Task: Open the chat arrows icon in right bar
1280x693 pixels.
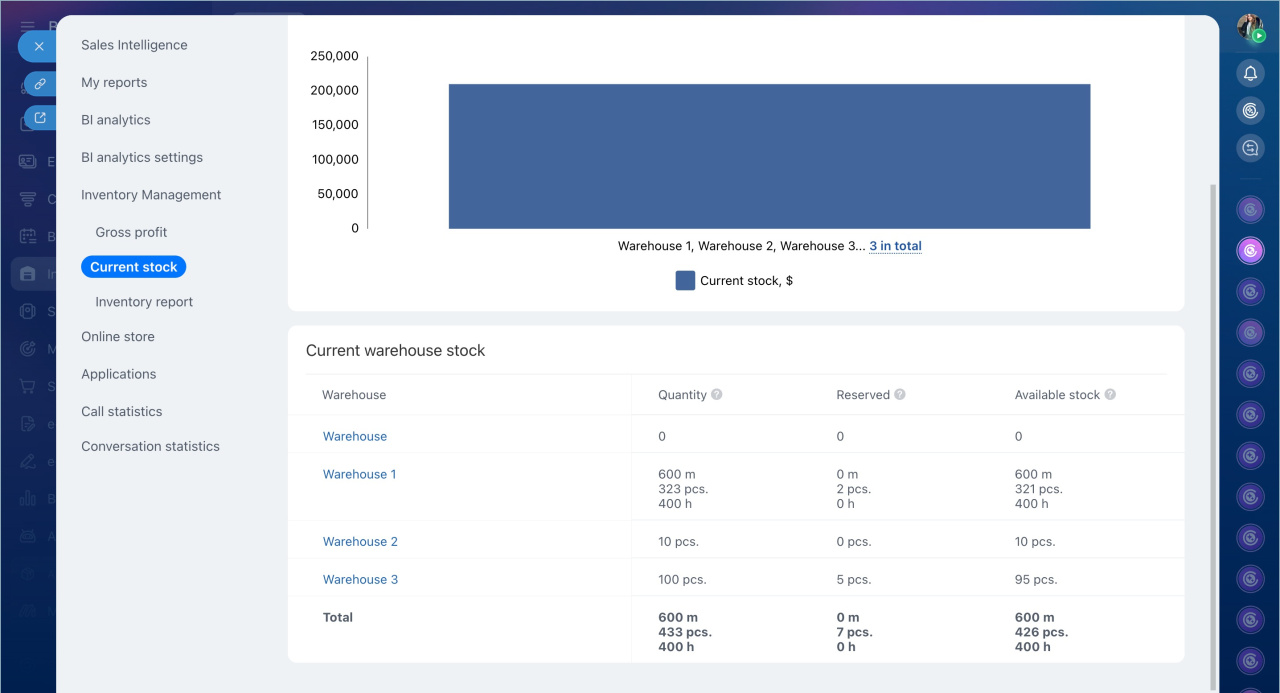Action: 1250,148
